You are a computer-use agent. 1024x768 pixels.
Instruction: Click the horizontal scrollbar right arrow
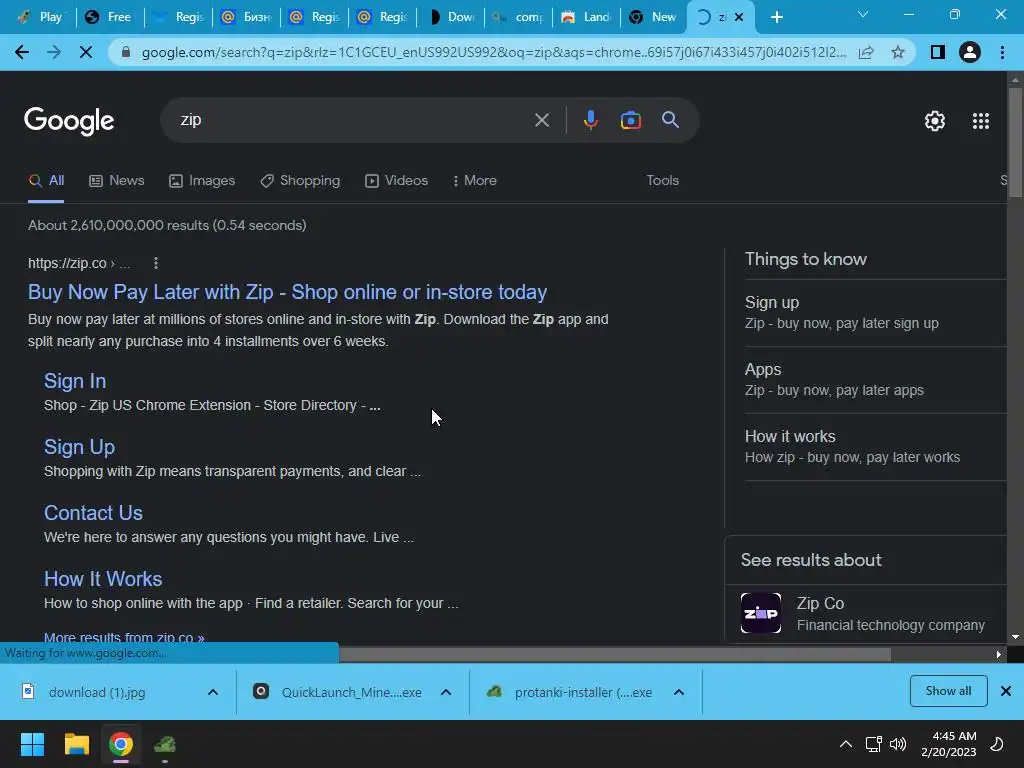[999, 654]
